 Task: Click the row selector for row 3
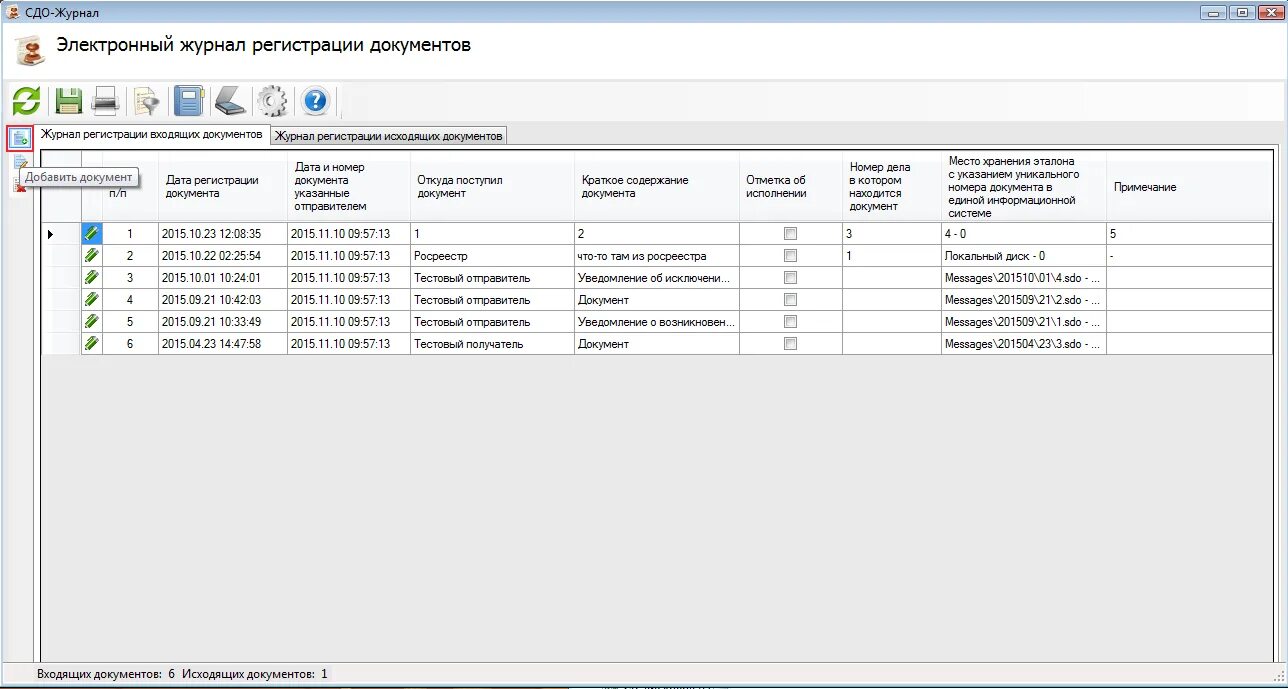click(61, 277)
